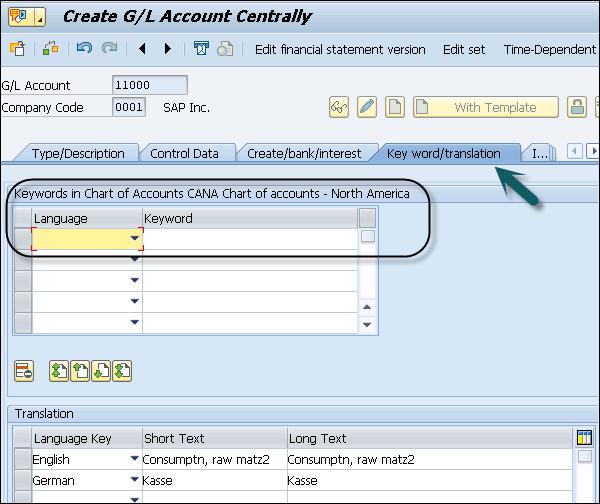Open Language dropdown in fourth keyword row
The image size is (600, 504).
tap(134, 301)
